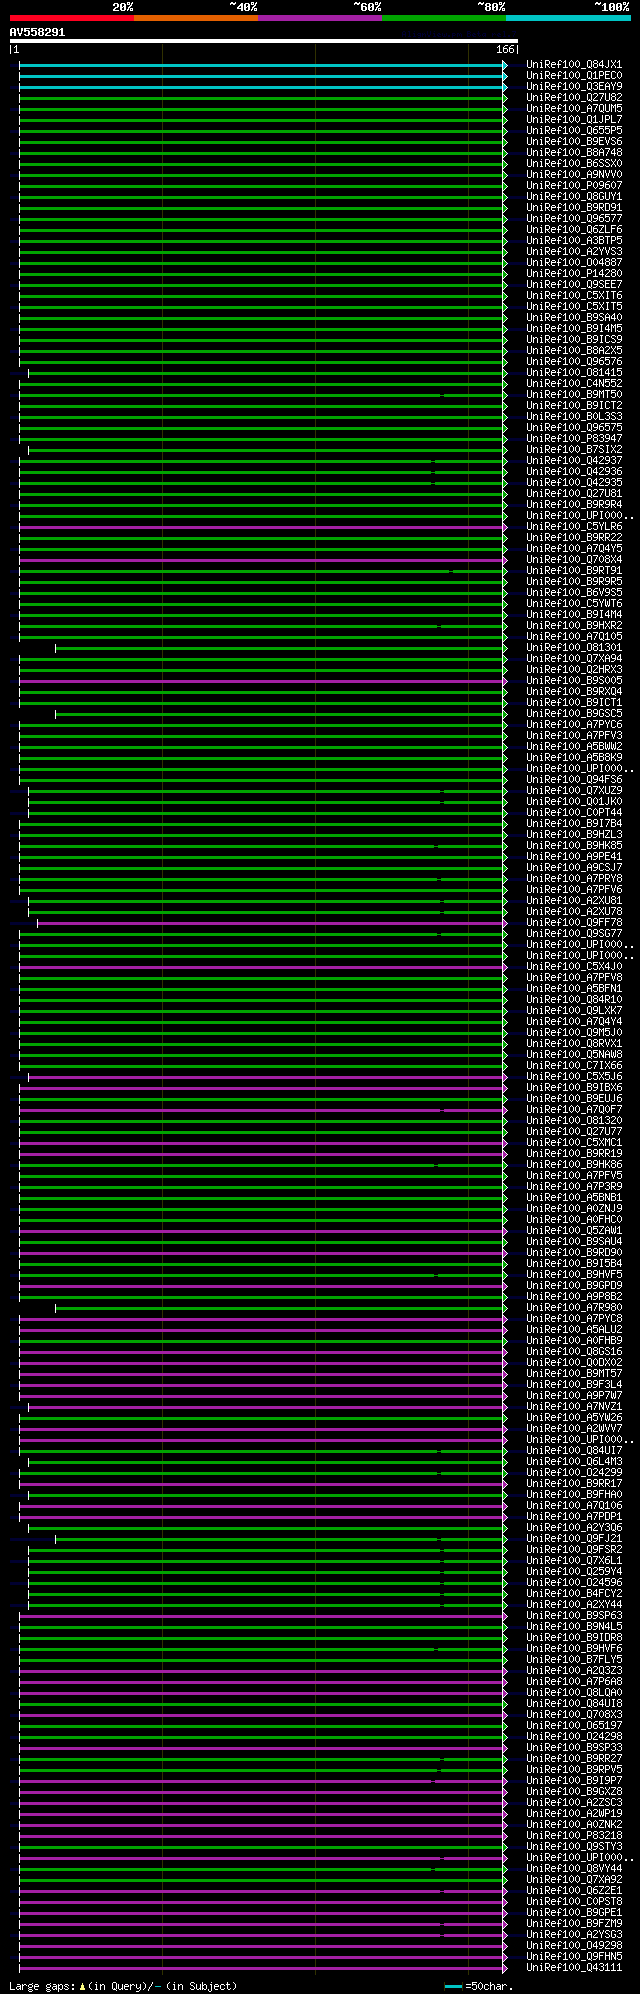Image resolution: width=640 pixels, height=1994 pixels.
Task: Click hit label UniRef100_C5XIT6
Action: click(574, 296)
